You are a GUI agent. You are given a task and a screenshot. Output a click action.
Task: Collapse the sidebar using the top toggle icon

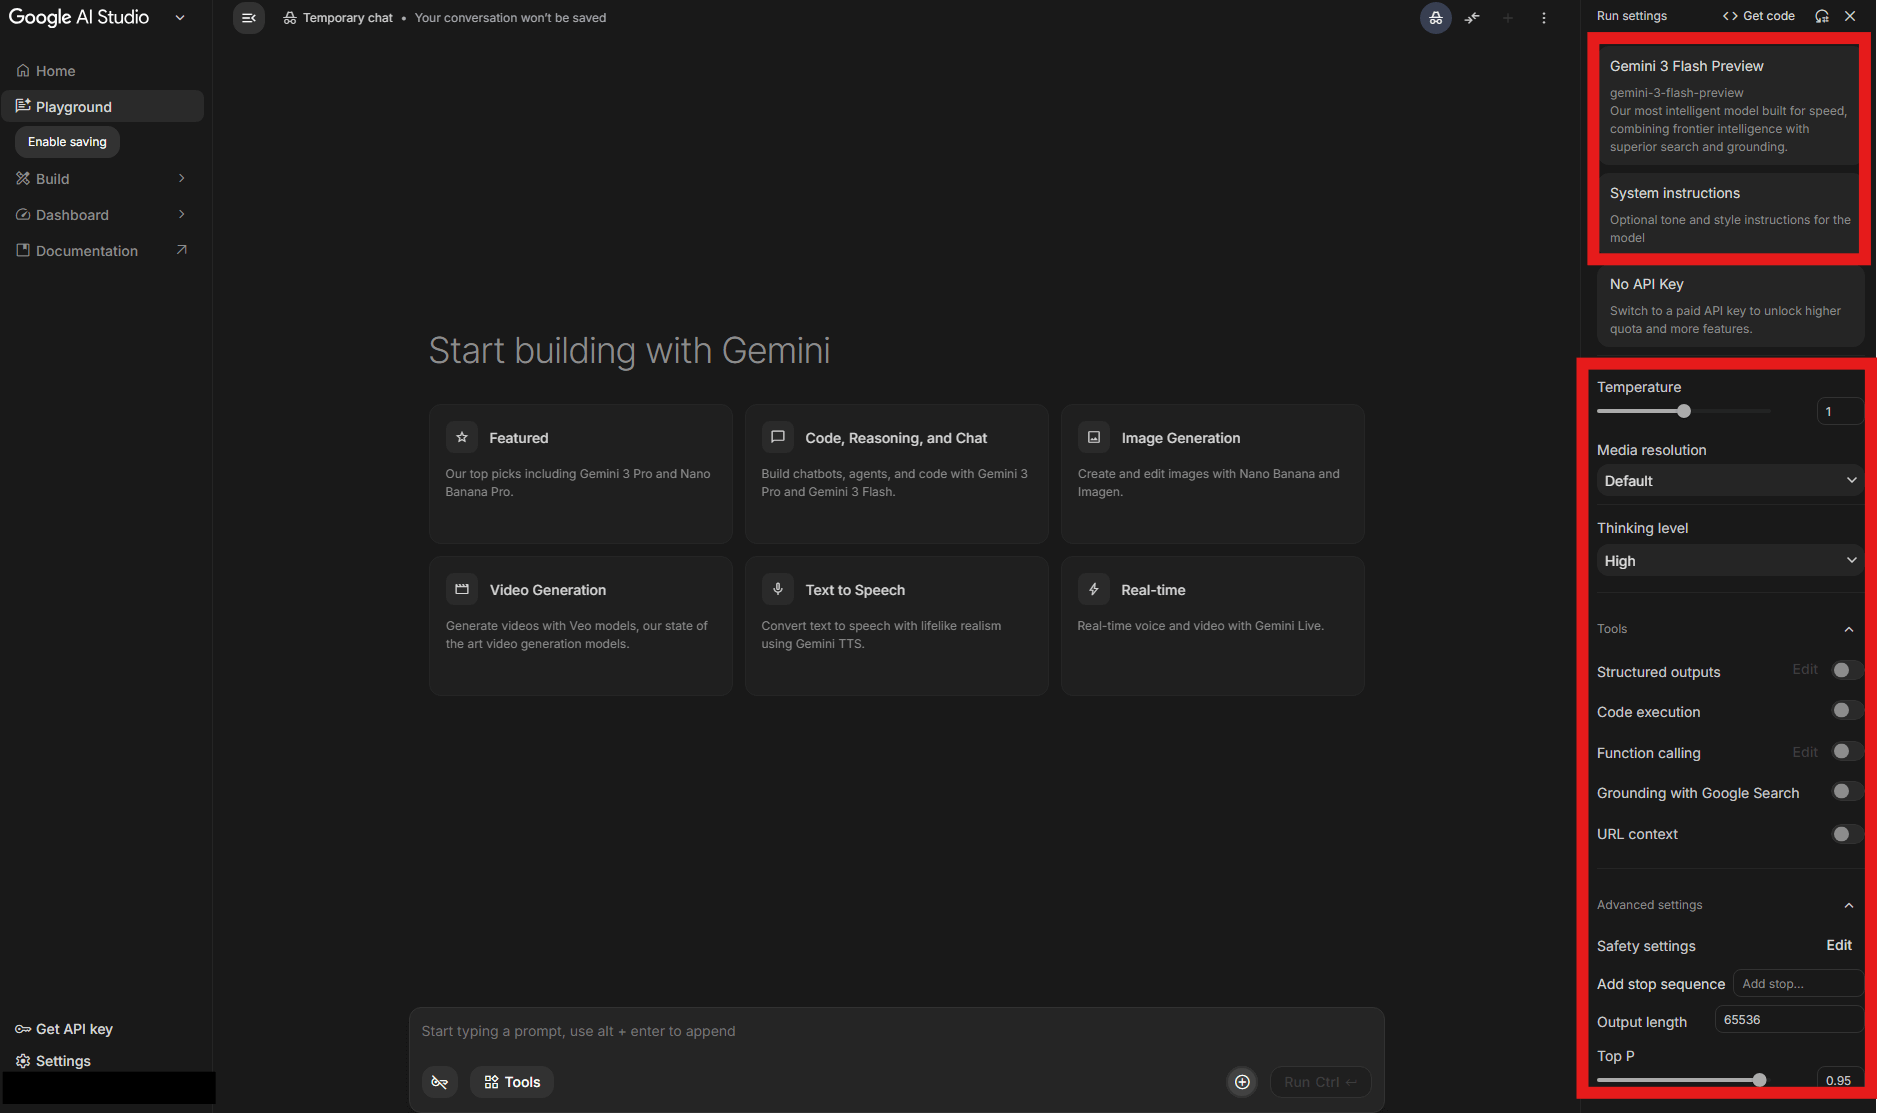point(249,18)
